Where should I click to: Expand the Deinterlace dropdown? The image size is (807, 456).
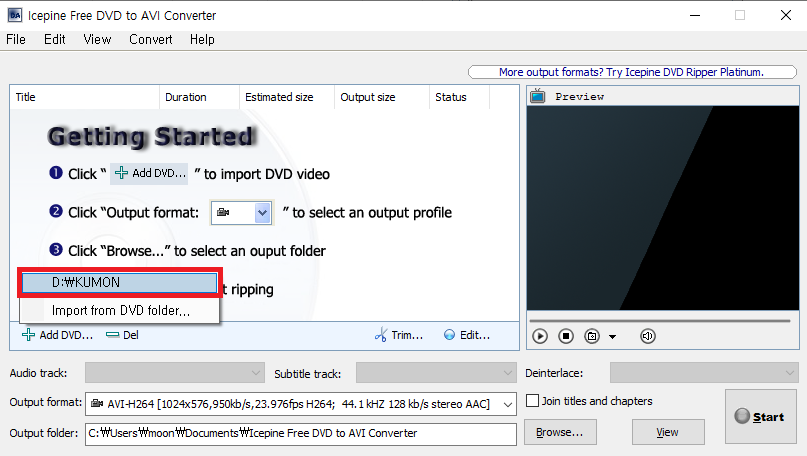[704, 373]
